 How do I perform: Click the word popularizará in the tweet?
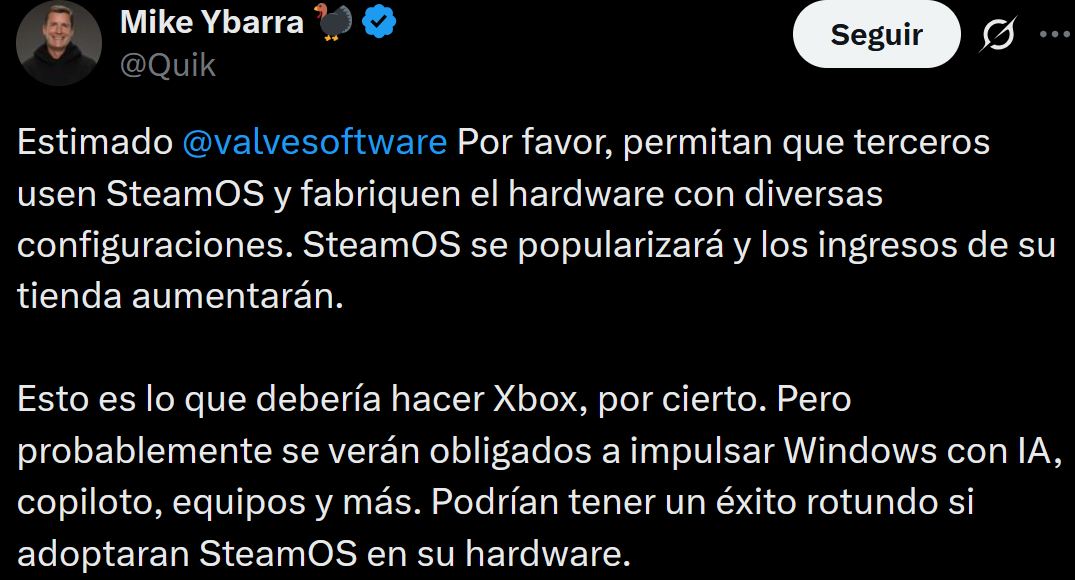(620, 246)
